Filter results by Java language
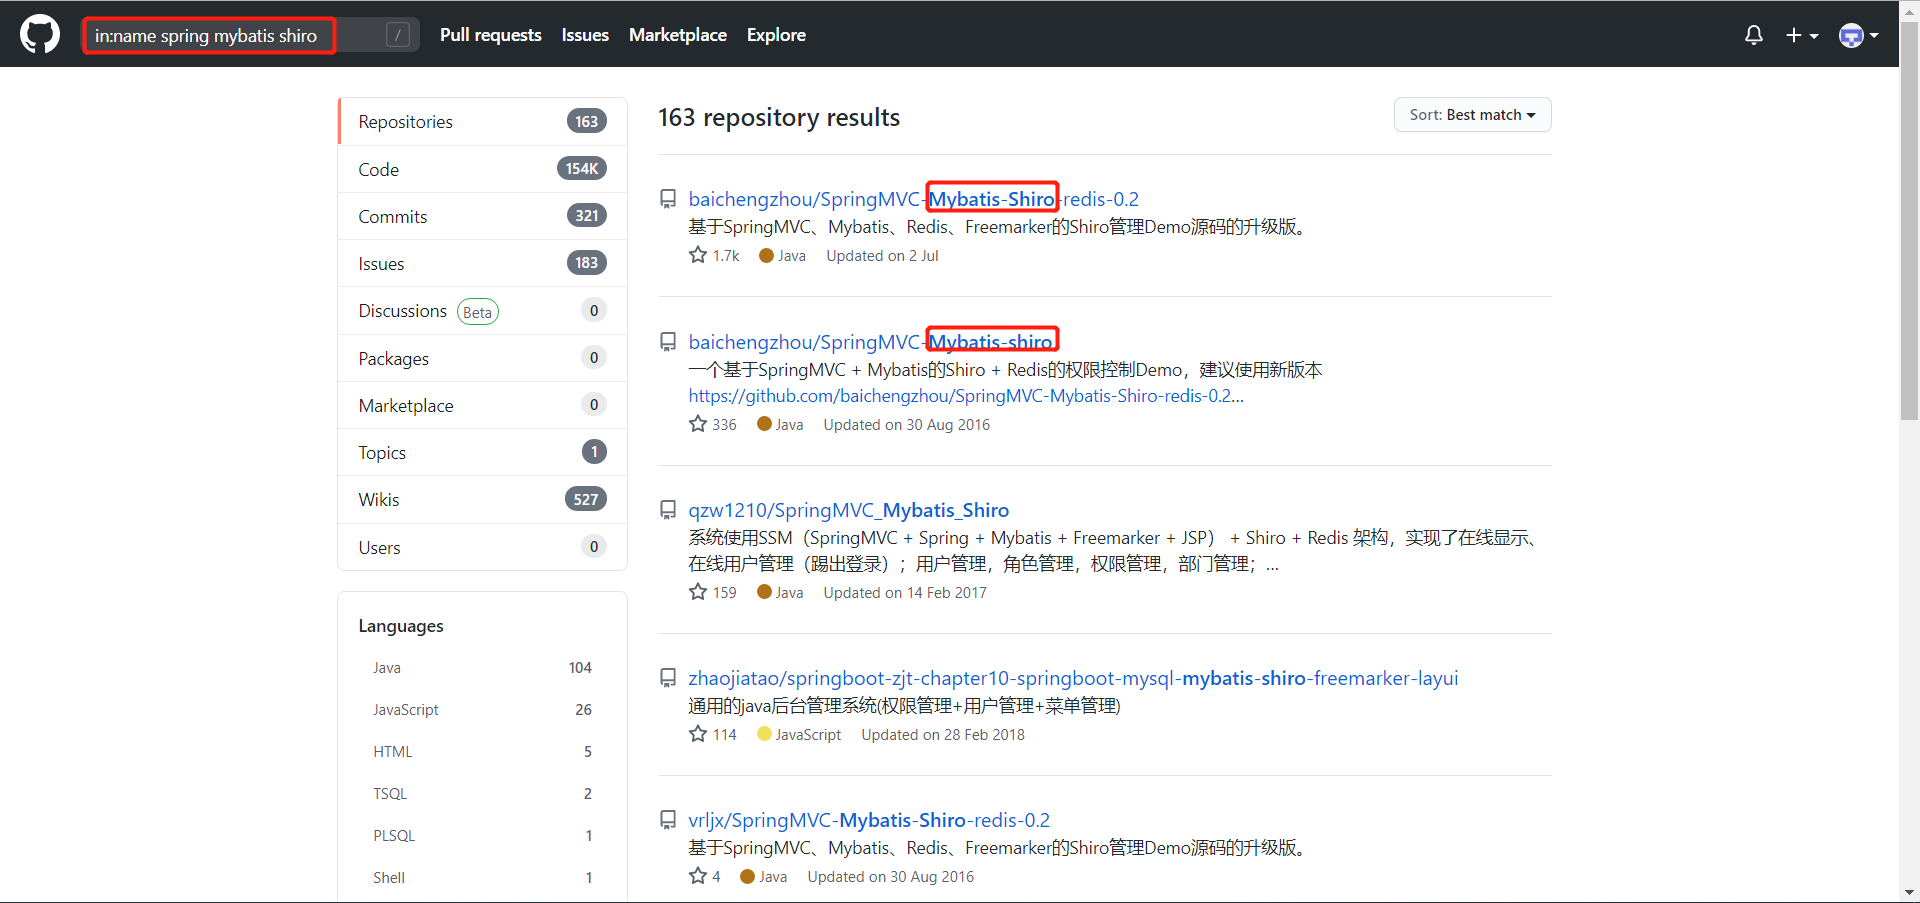The width and height of the screenshot is (1920, 903). pos(483,668)
